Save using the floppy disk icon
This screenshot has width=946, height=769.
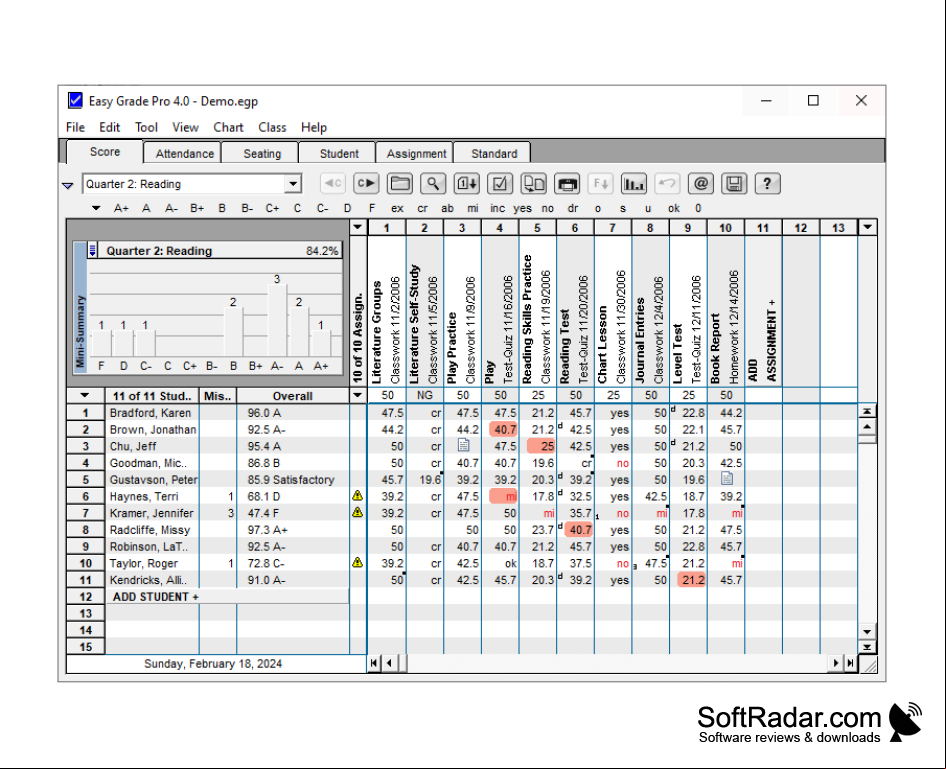(x=734, y=183)
